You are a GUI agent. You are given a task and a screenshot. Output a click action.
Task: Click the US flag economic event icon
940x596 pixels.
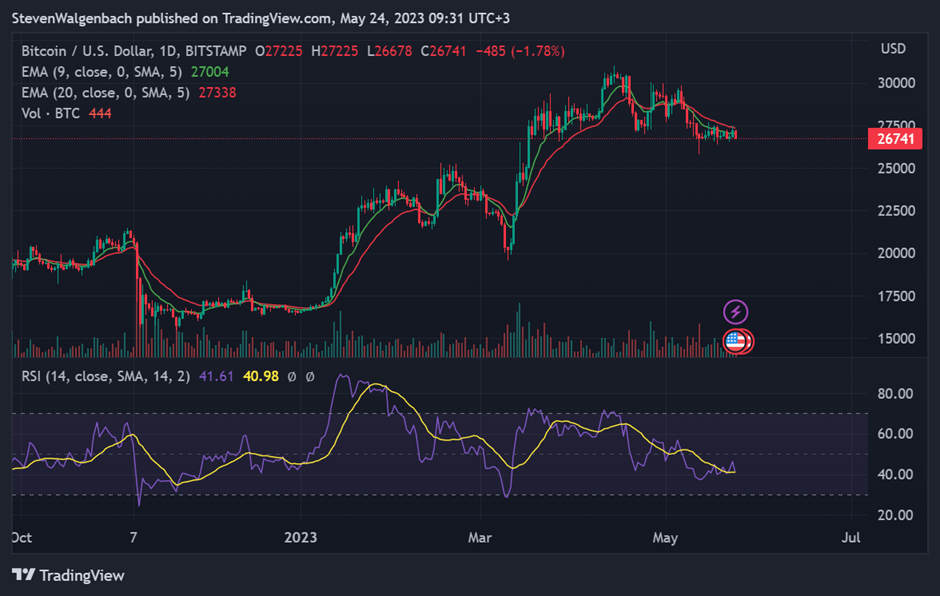click(736, 341)
